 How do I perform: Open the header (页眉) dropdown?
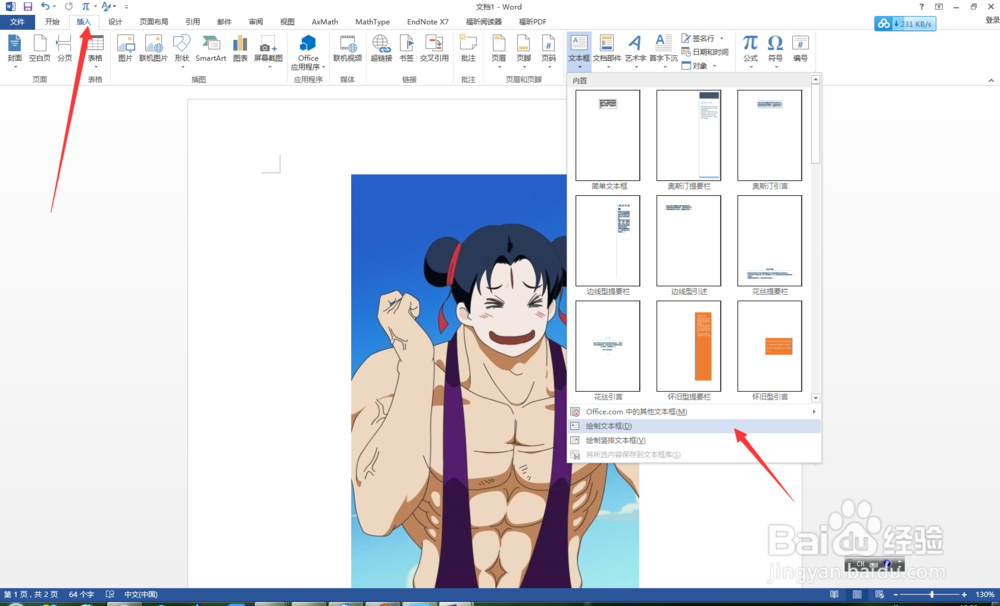pyautogui.click(x=499, y=51)
